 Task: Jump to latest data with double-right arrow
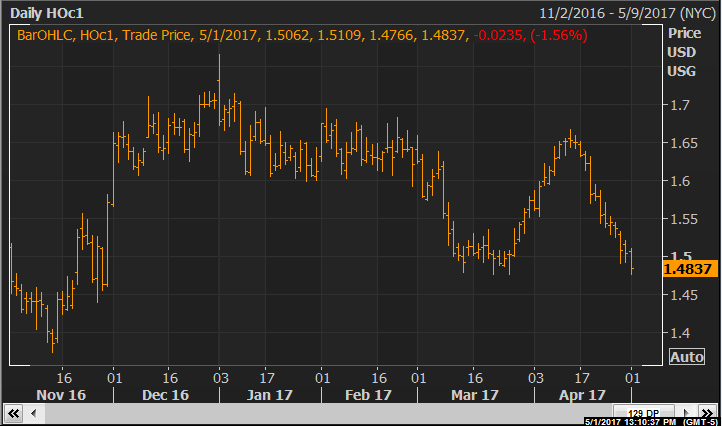click(x=707, y=412)
